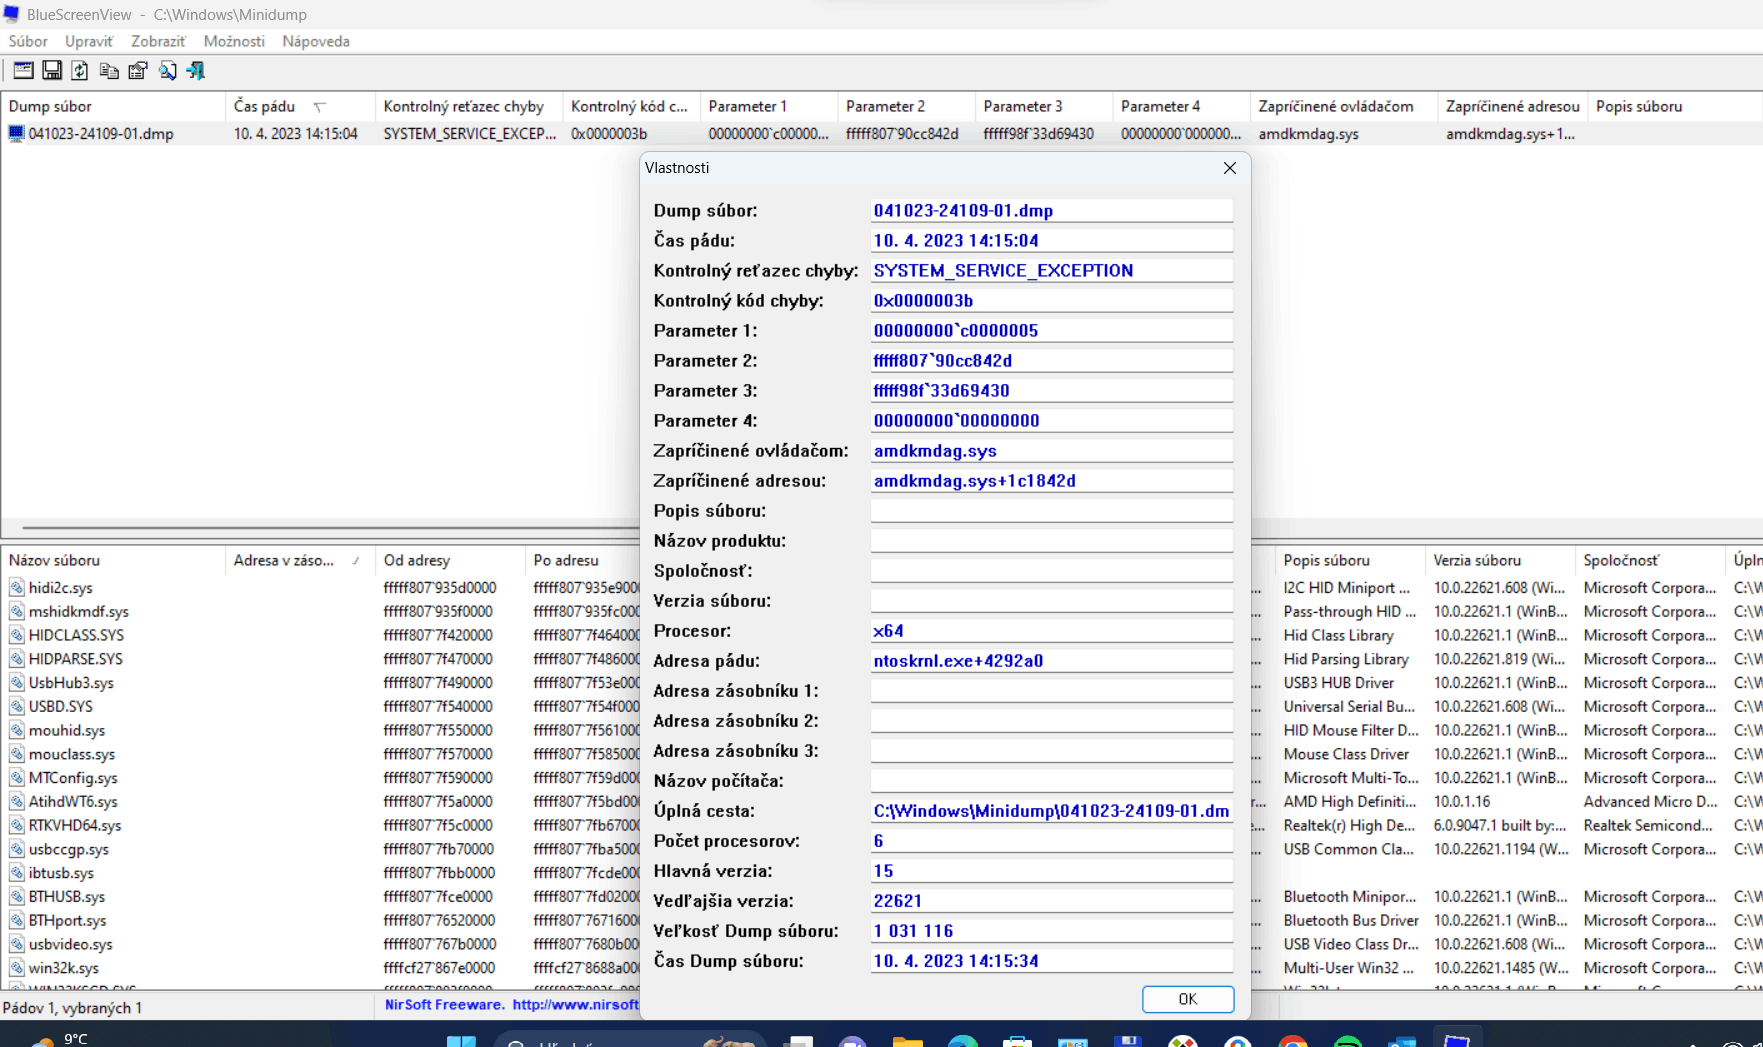The image size is (1763, 1047).
Task: Click Realtek Semicond... company cell
Action: pyautogui.click(x=1650, y=826)
